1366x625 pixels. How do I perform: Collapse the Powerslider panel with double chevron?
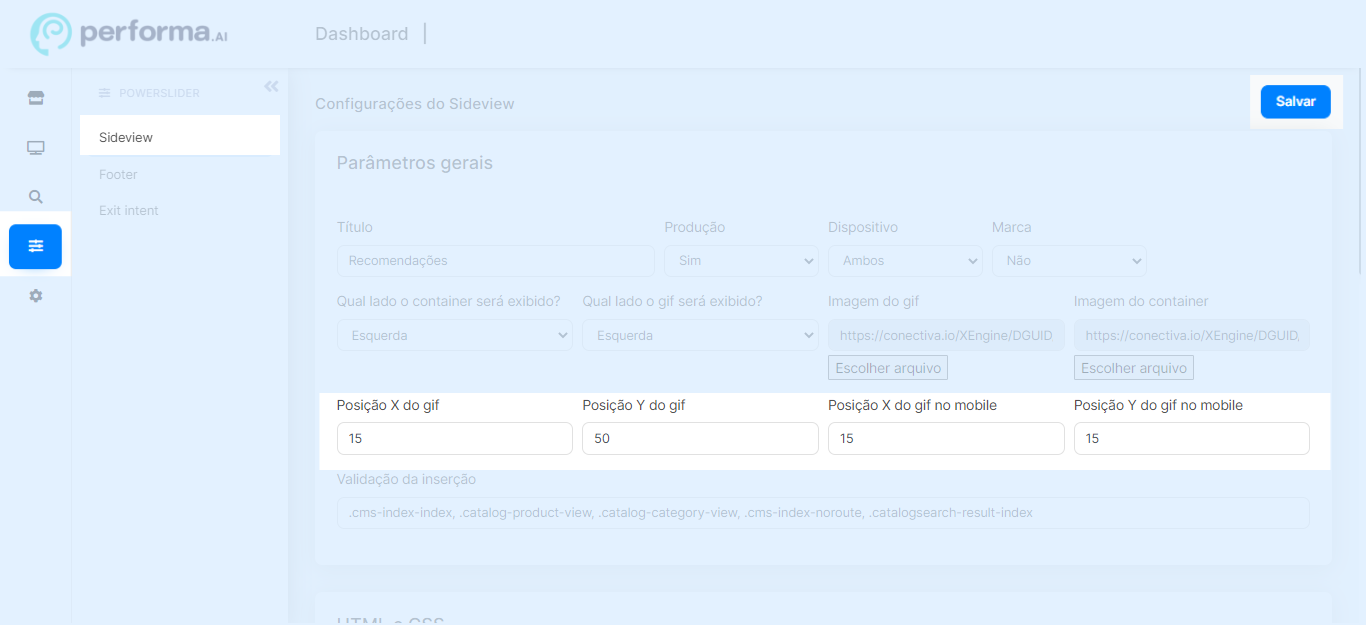(271, 87)
